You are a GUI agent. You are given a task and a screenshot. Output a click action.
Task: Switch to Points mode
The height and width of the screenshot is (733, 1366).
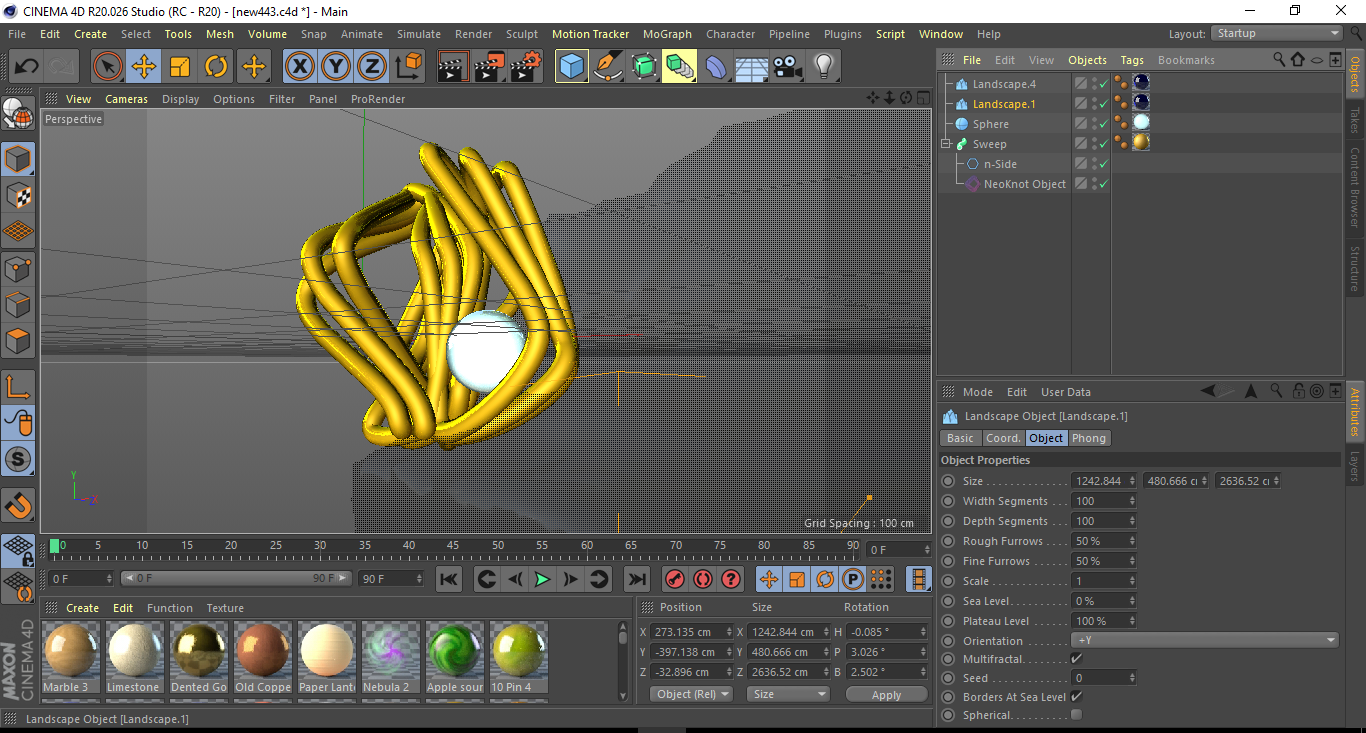[x=18, y=268]
